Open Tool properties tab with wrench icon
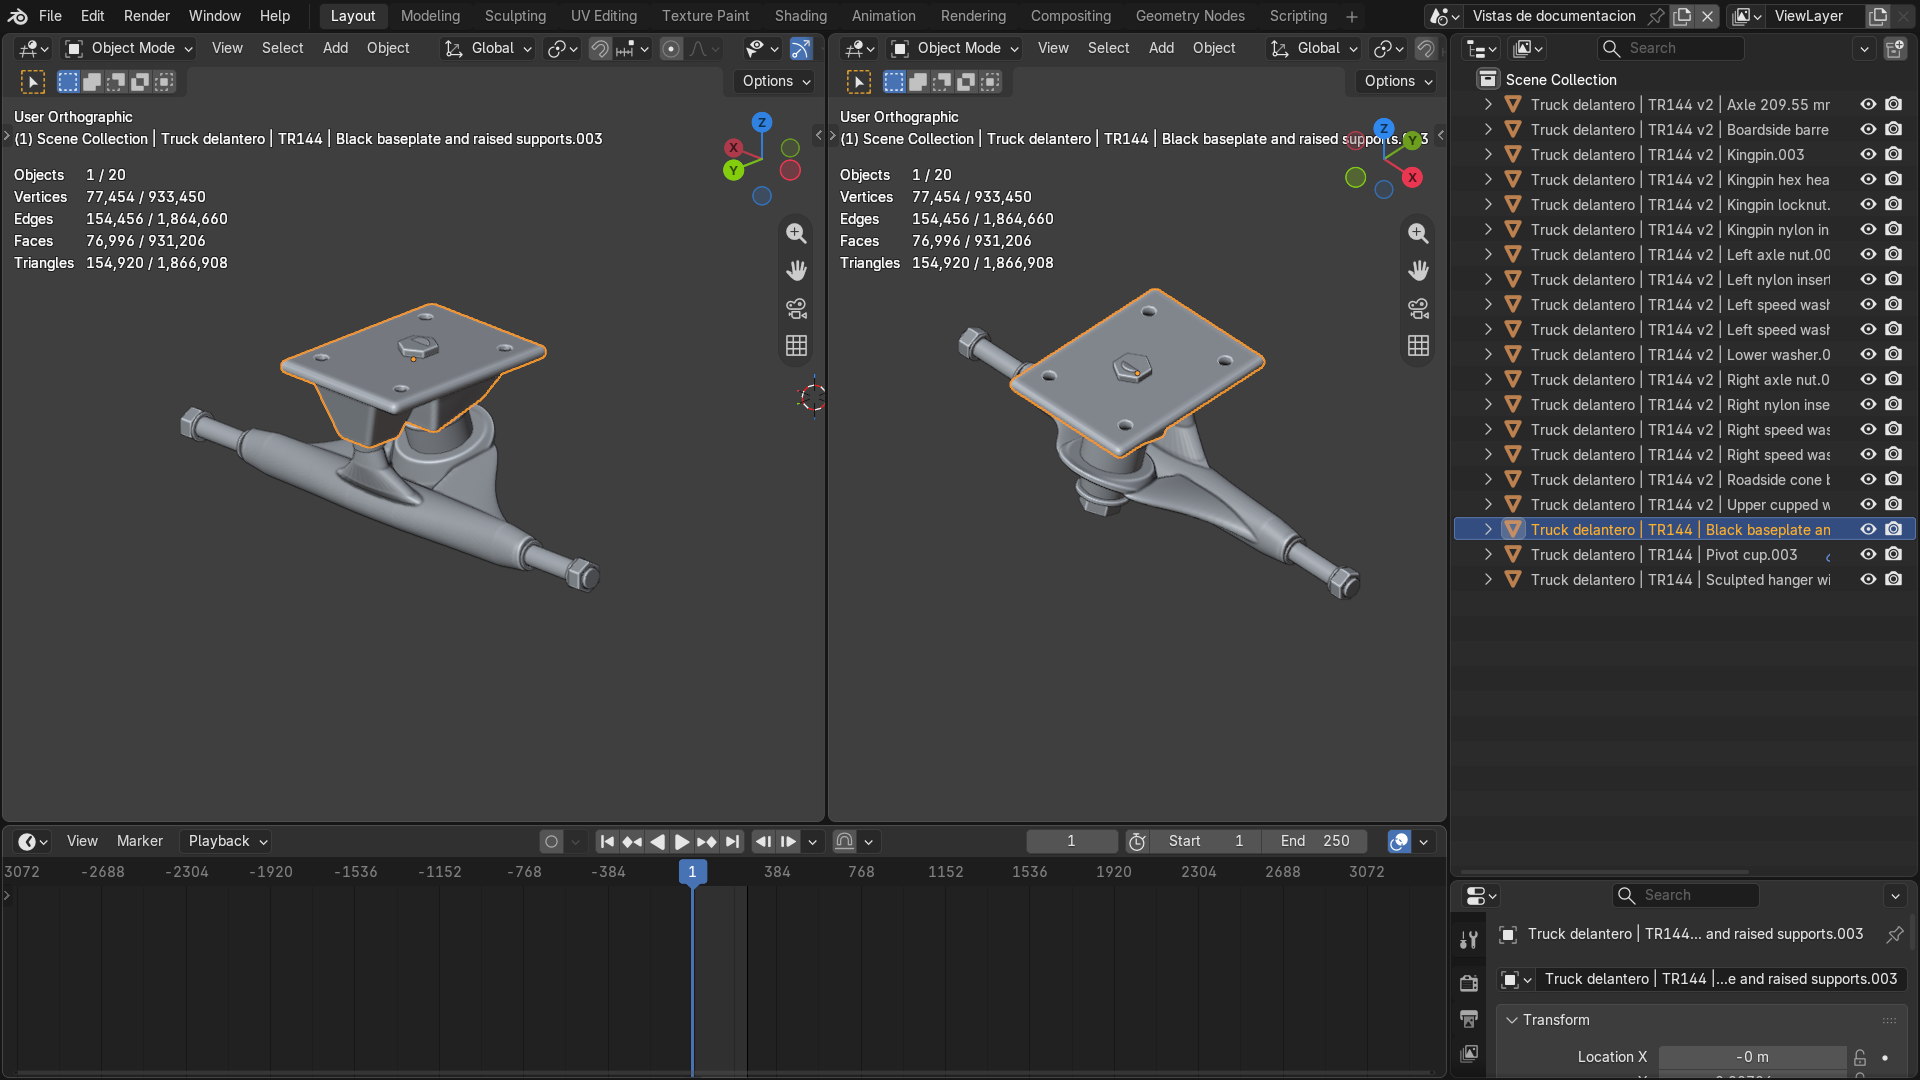 tap(1469, 940)
